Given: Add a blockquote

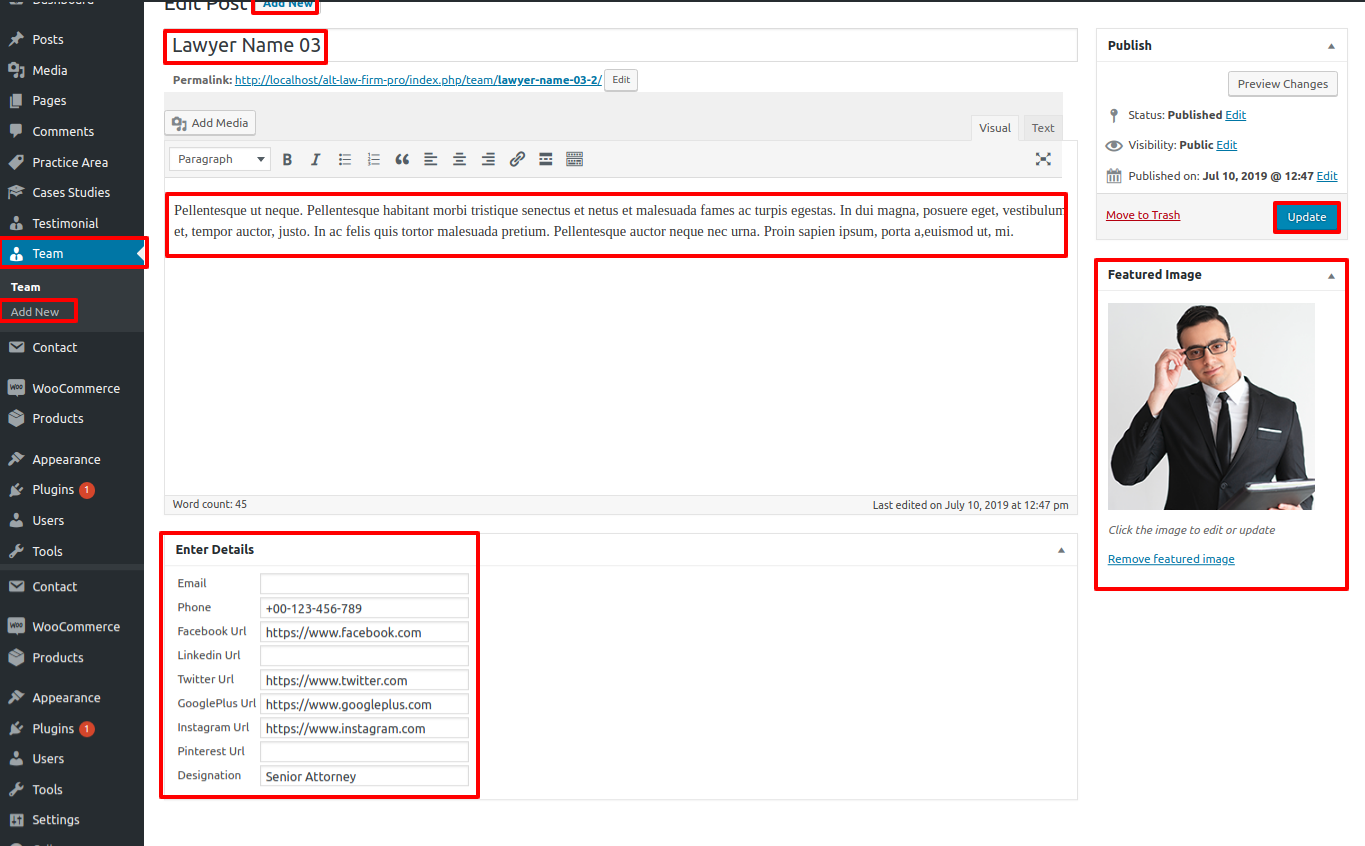Looking at the screenshot, I should 402,159.
